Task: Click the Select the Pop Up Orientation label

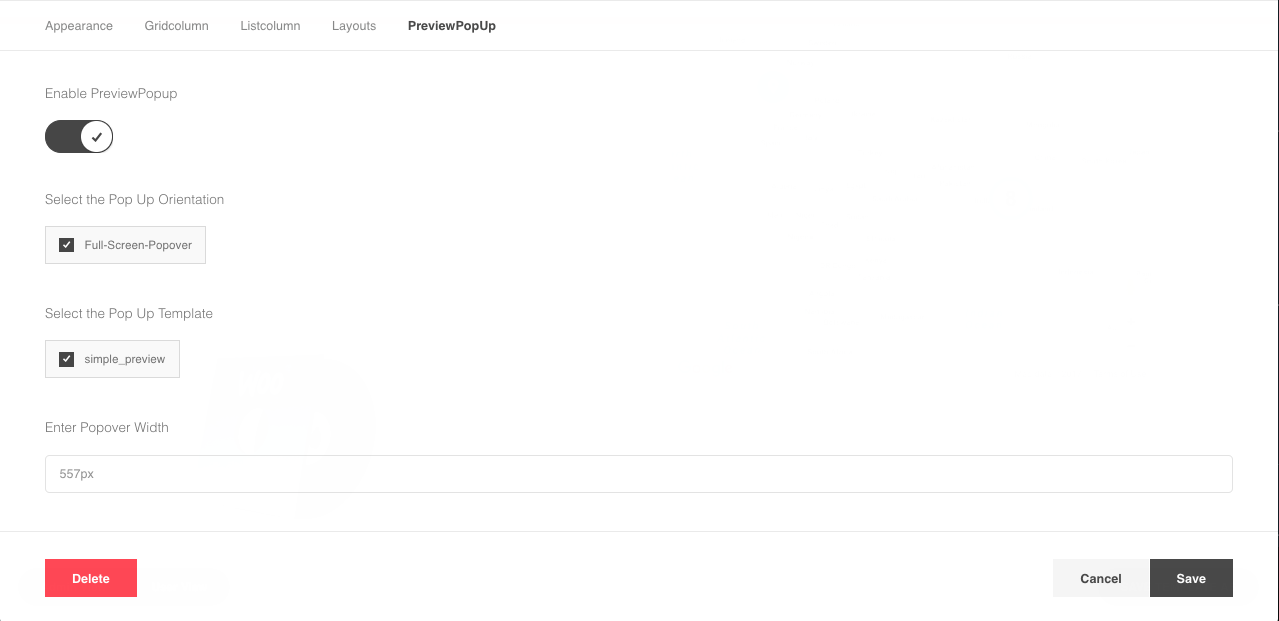Action: click(x=134, y=199)
